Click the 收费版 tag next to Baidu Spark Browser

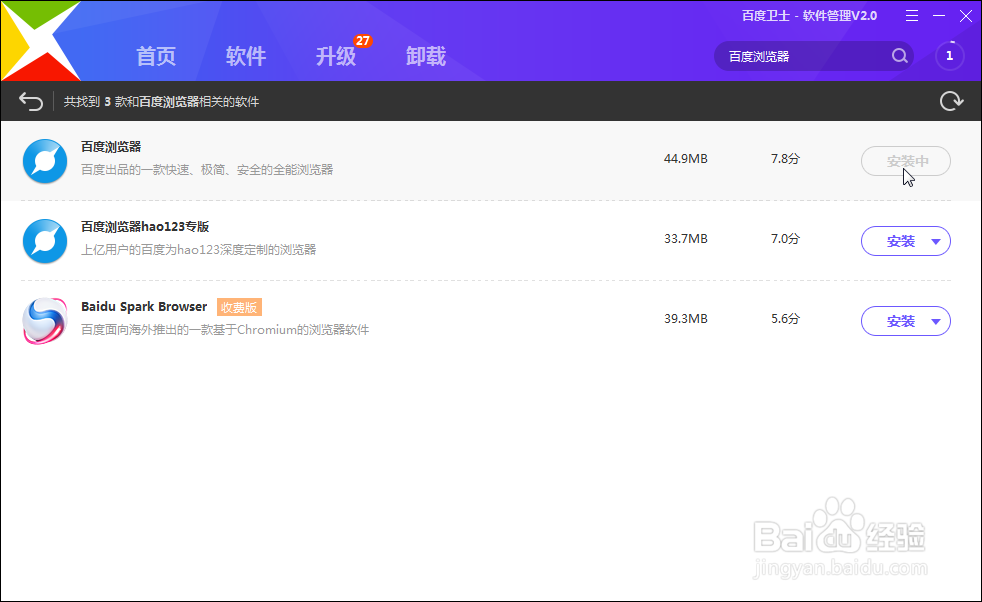239,307
